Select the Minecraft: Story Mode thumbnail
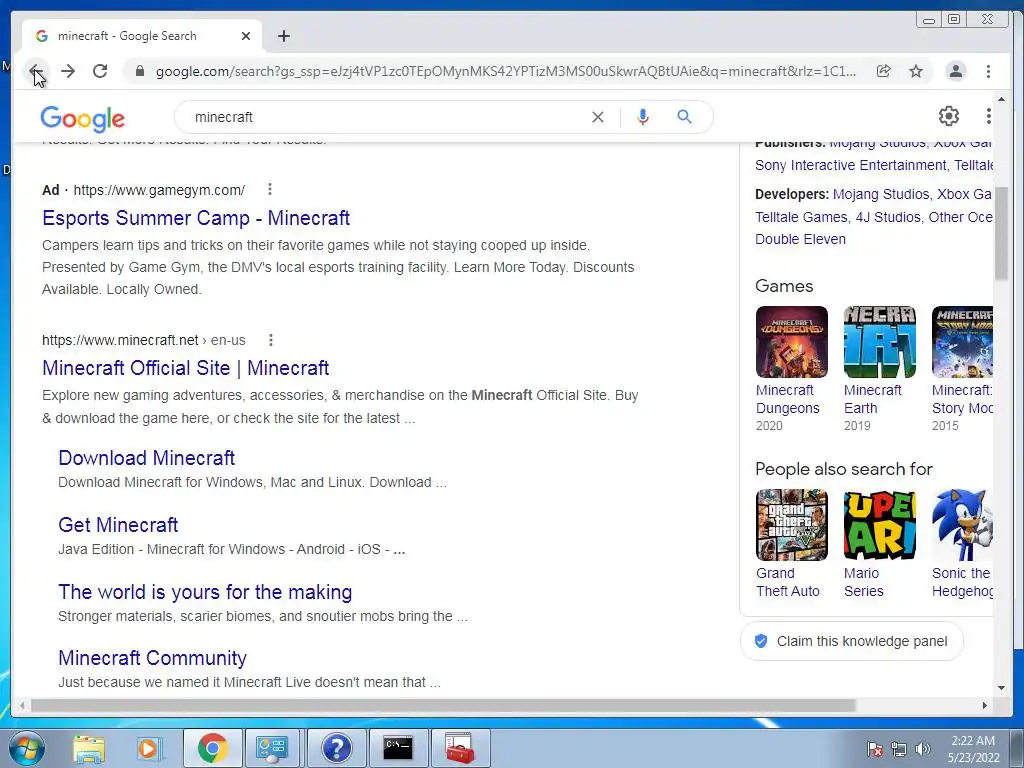Screen dimensions: 1024x768 coord(963,342)
